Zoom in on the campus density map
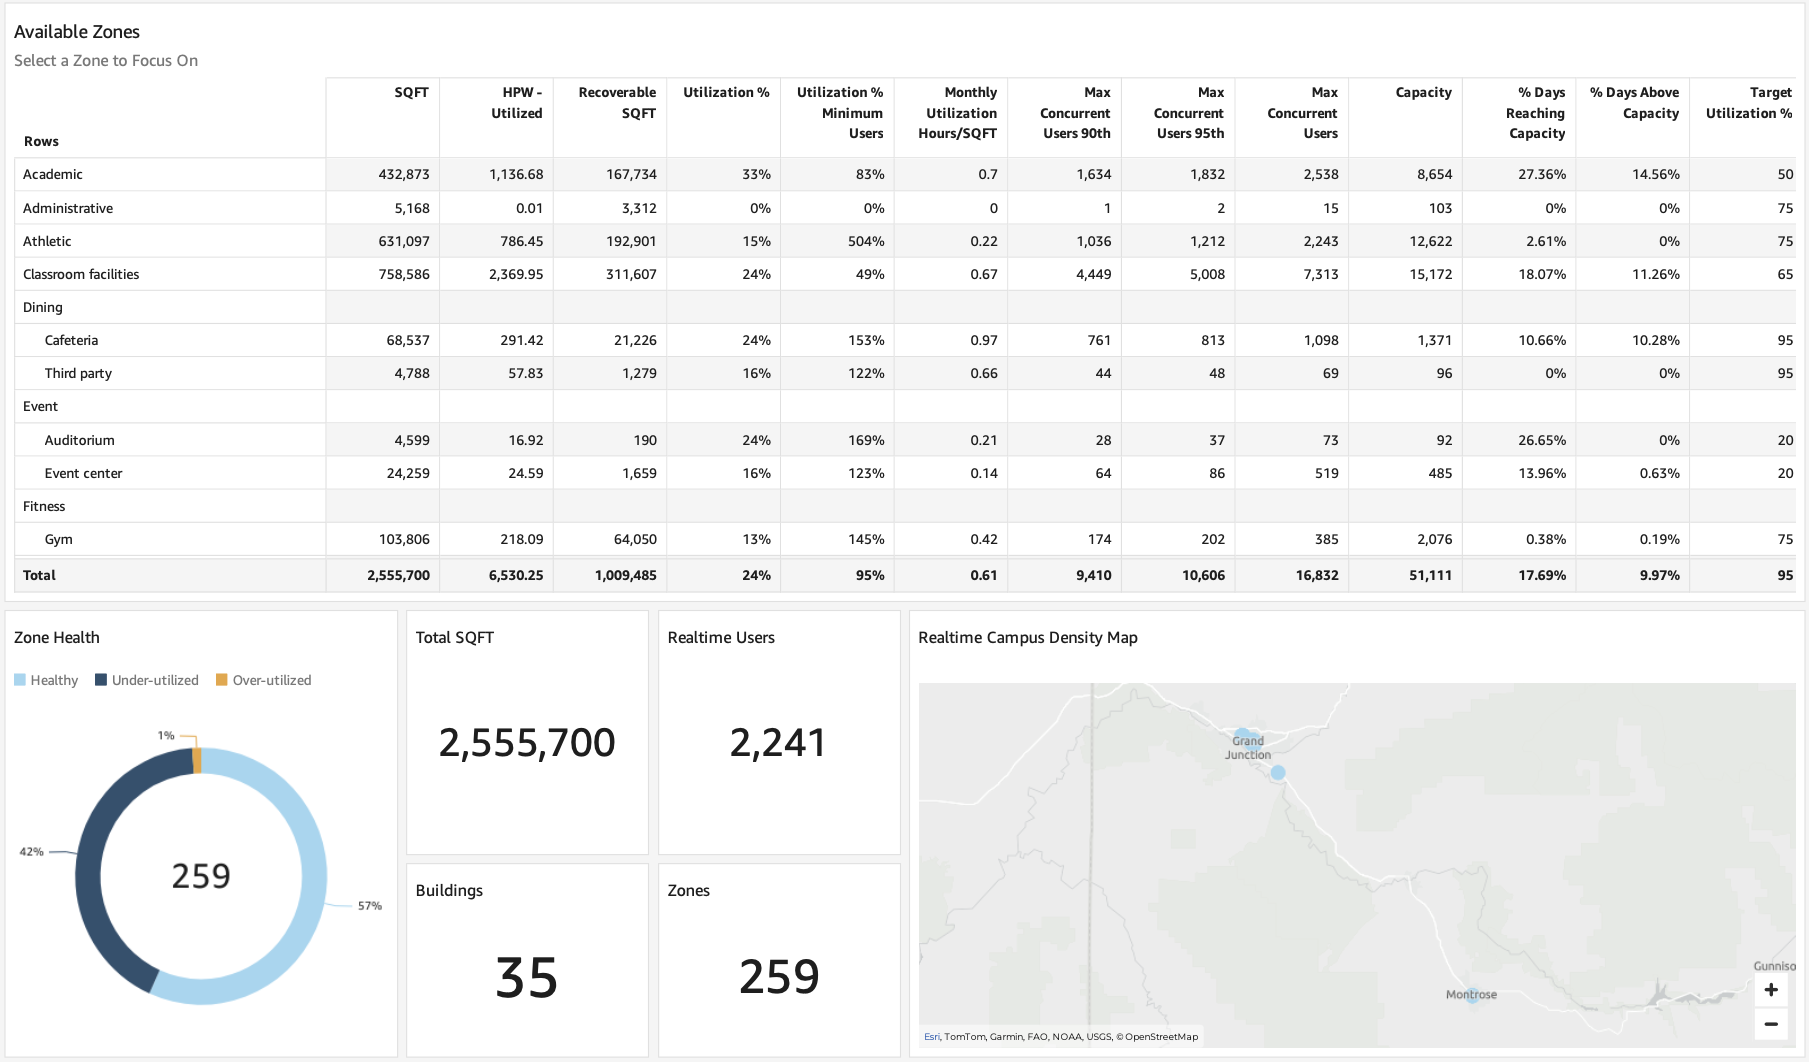Viewport: 1809px width, 1062px height. pos(1771,990)
